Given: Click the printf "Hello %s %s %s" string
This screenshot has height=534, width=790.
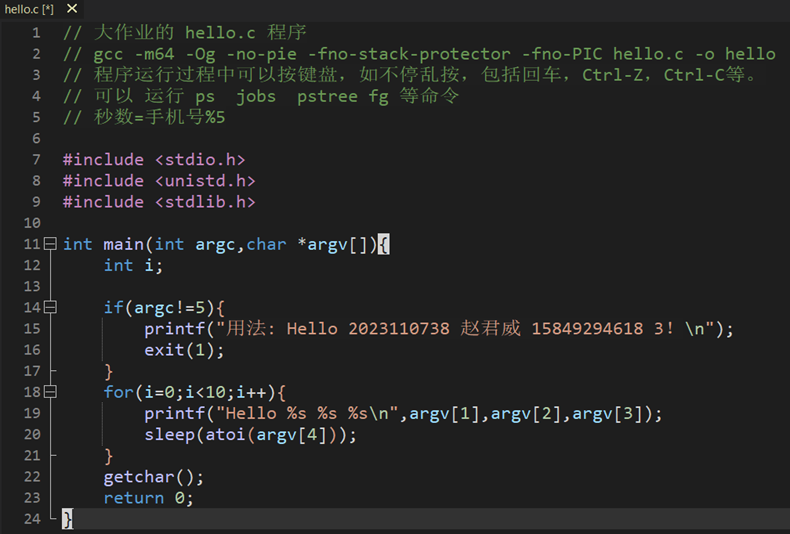Looking at the screenshot, I should (307, 414).
